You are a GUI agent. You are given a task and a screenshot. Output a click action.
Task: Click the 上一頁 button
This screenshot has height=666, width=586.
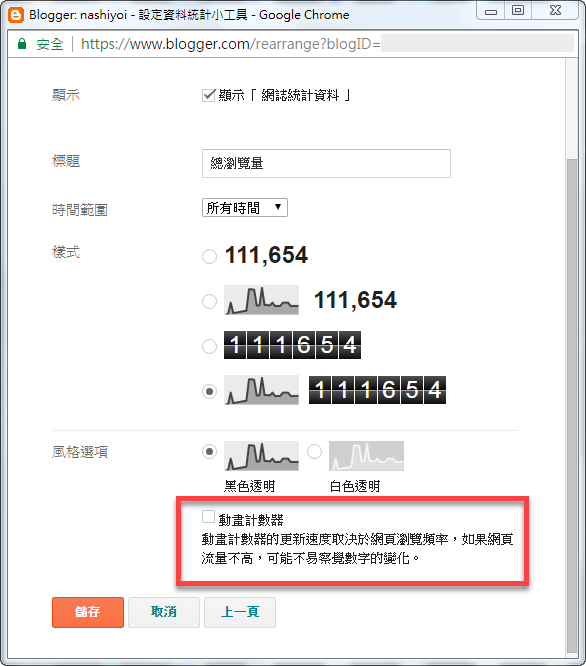coord(240,612)
